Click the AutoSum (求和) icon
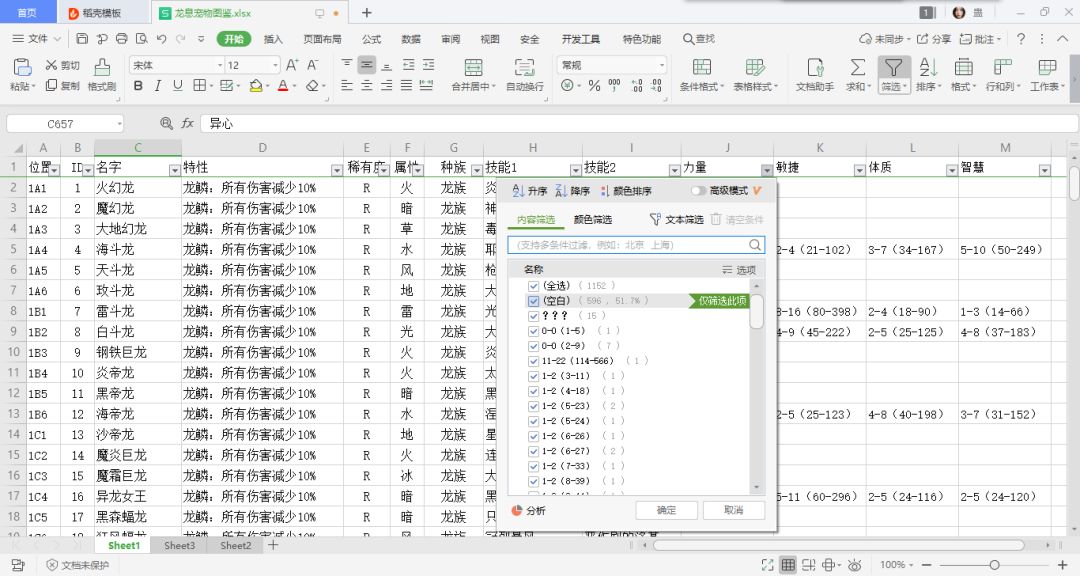The width and height of the screenshot is (1080, 576). point(858,68)
